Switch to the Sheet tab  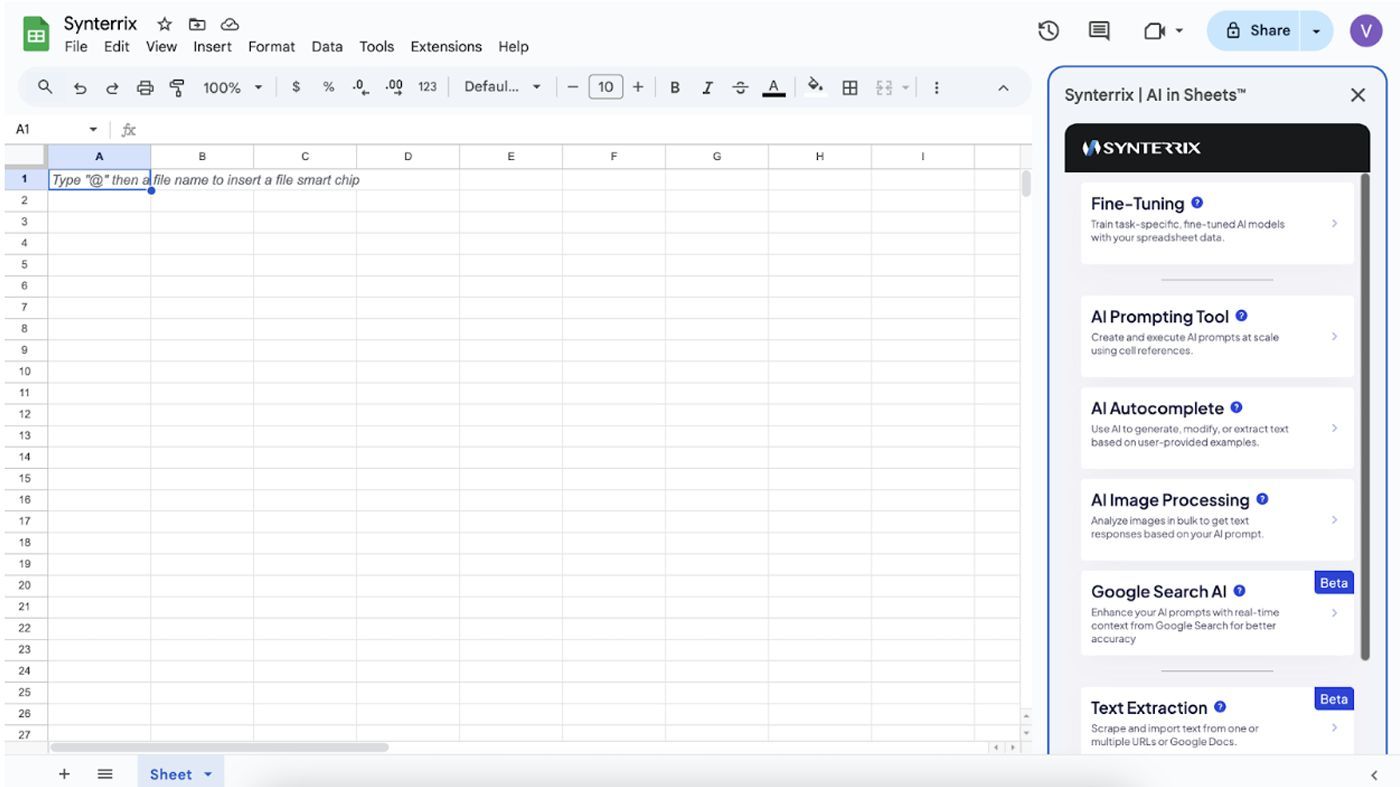click(x=171, y=774)
